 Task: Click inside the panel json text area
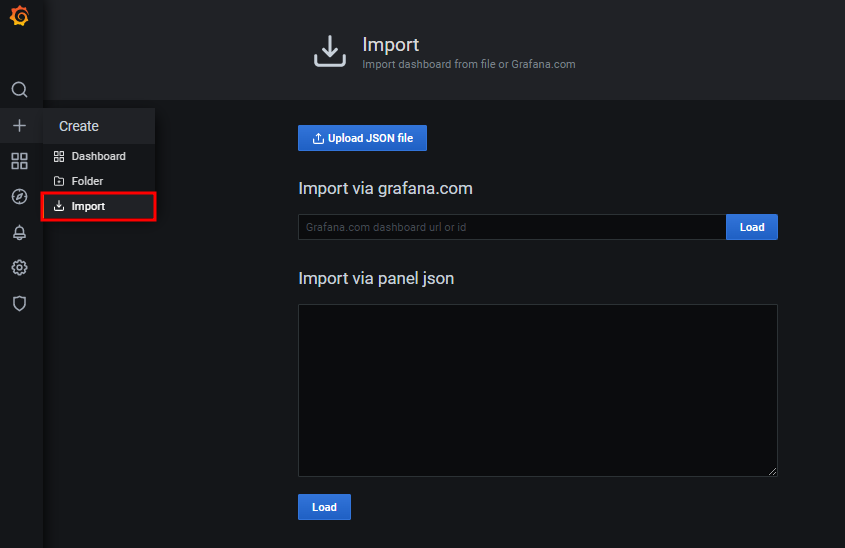point(538,390)
